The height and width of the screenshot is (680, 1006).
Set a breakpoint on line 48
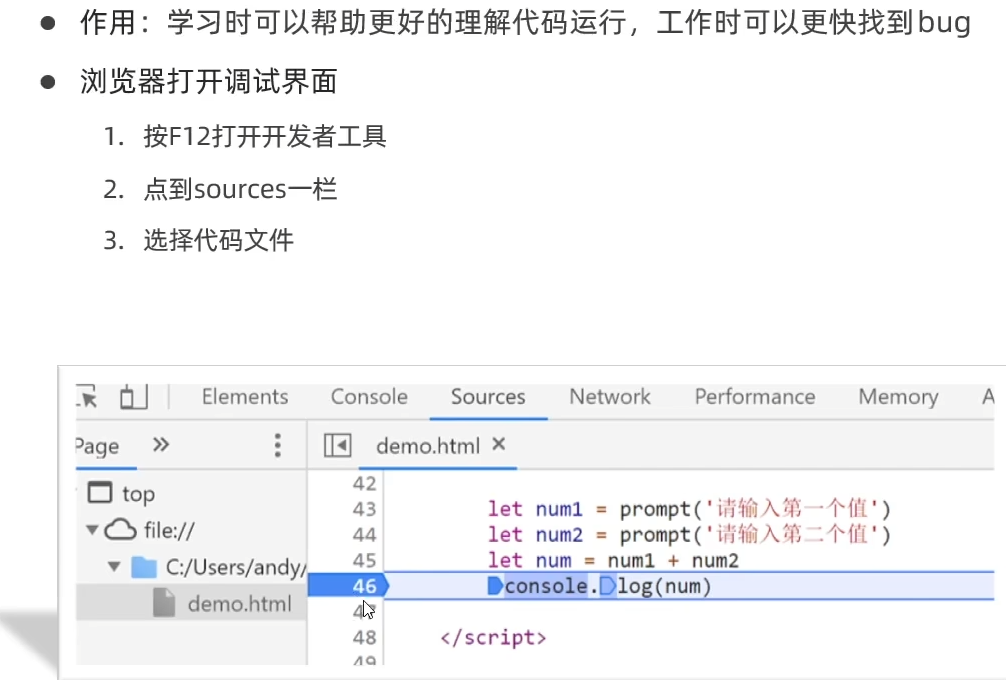[364, 637]
